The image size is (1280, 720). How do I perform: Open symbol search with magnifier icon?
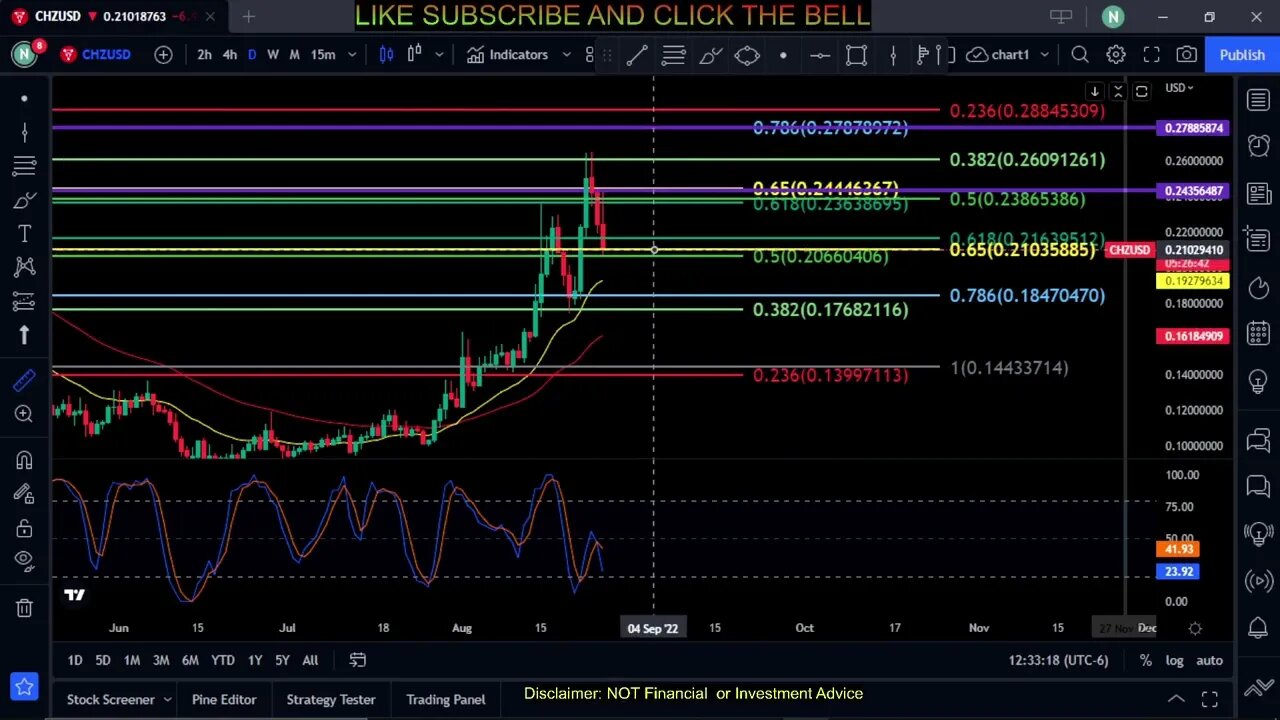point(1080,55)
